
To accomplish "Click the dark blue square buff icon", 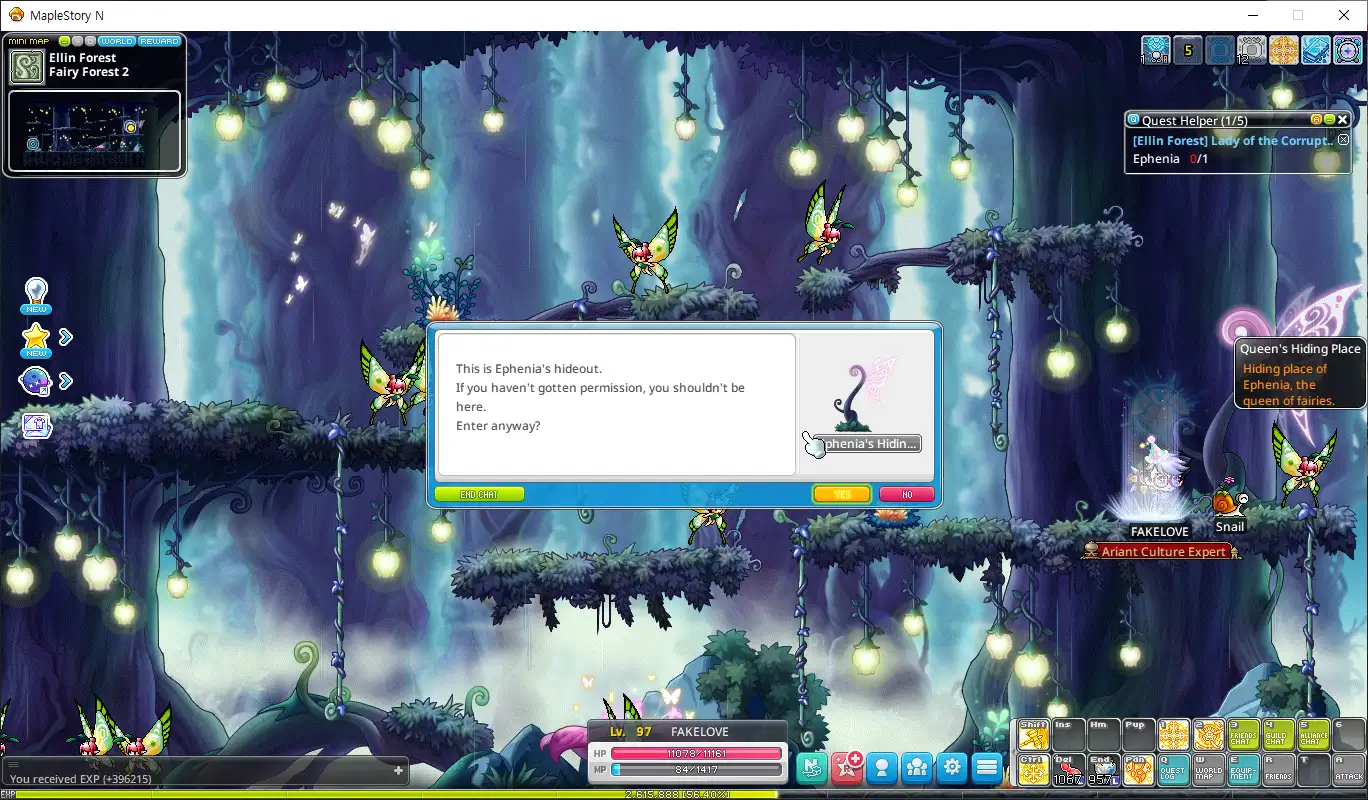I will 1220,50.
